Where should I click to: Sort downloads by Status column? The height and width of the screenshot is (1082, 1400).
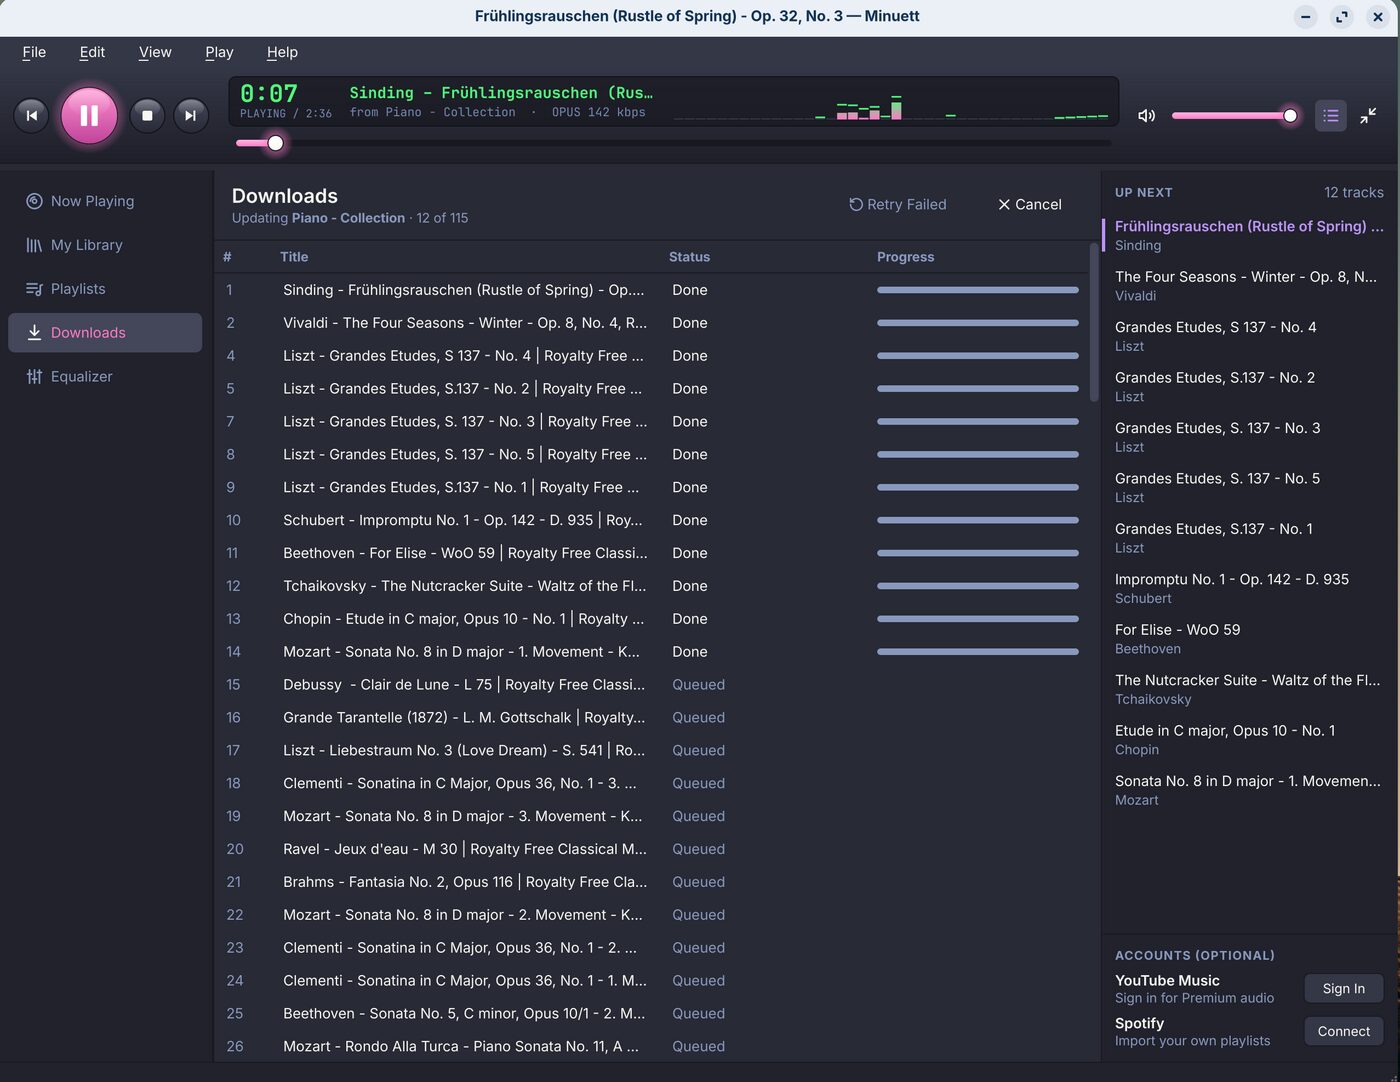pos(689,257)
